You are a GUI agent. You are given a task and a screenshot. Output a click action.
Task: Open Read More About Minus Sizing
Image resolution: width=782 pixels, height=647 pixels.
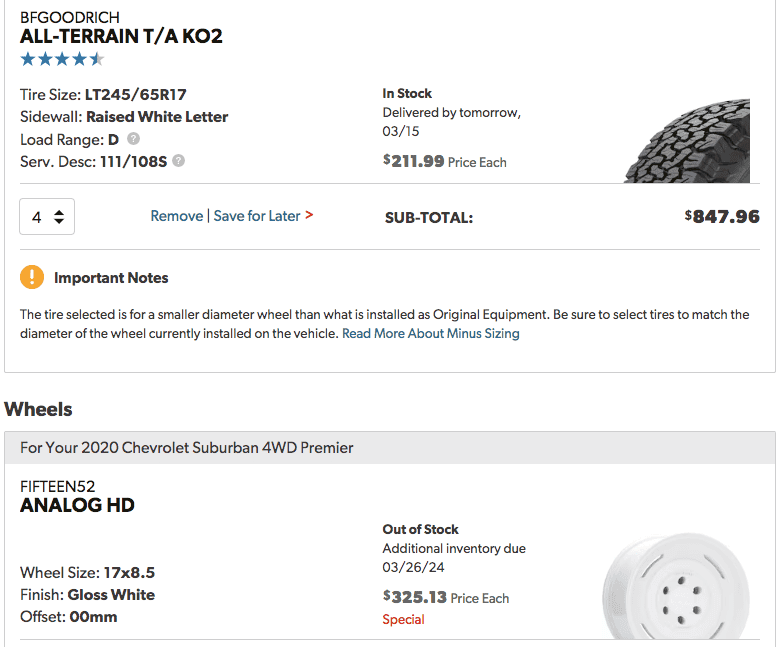[x=430, y=333]
